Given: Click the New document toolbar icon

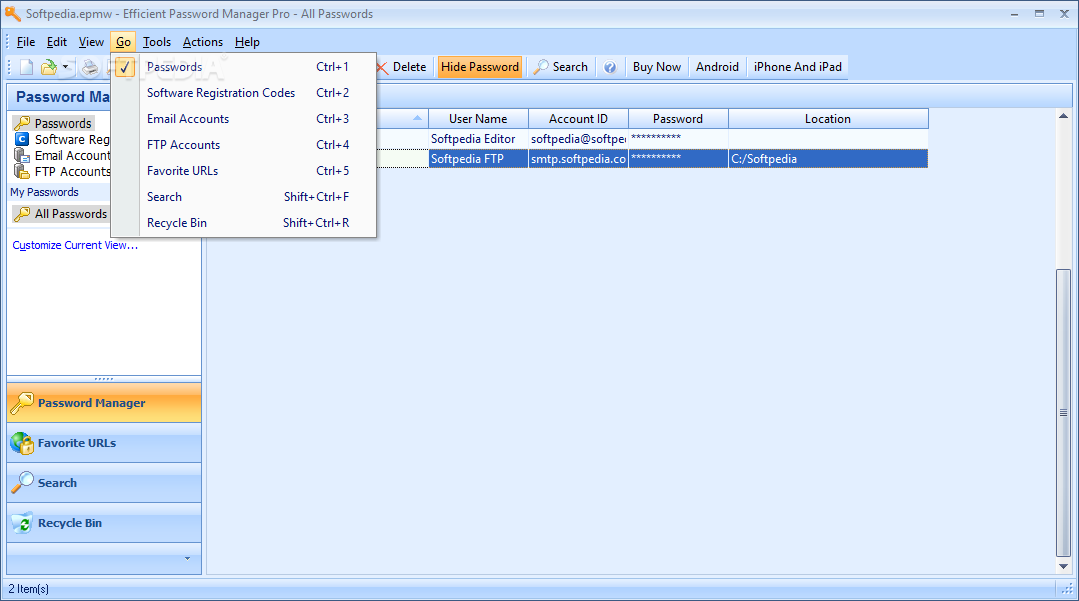Looking at the screenshot, I should 26,67.
